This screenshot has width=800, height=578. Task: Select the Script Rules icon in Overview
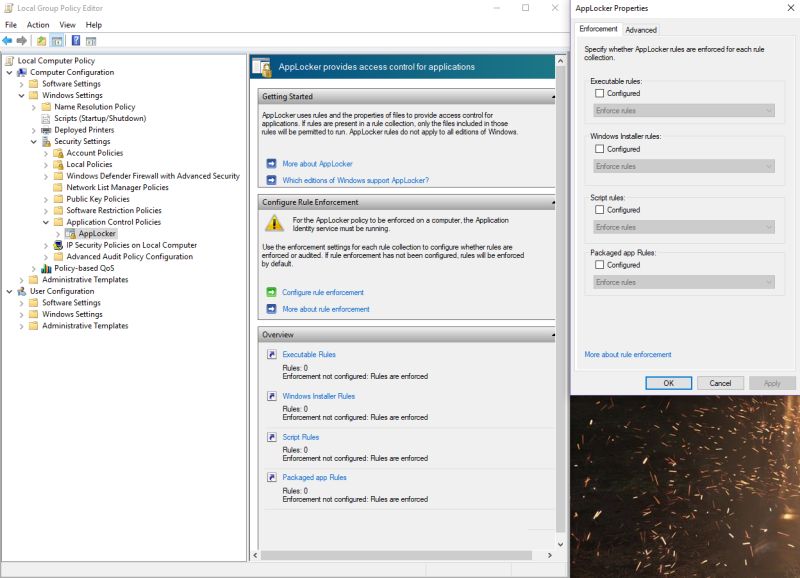(x=270, y=439)
